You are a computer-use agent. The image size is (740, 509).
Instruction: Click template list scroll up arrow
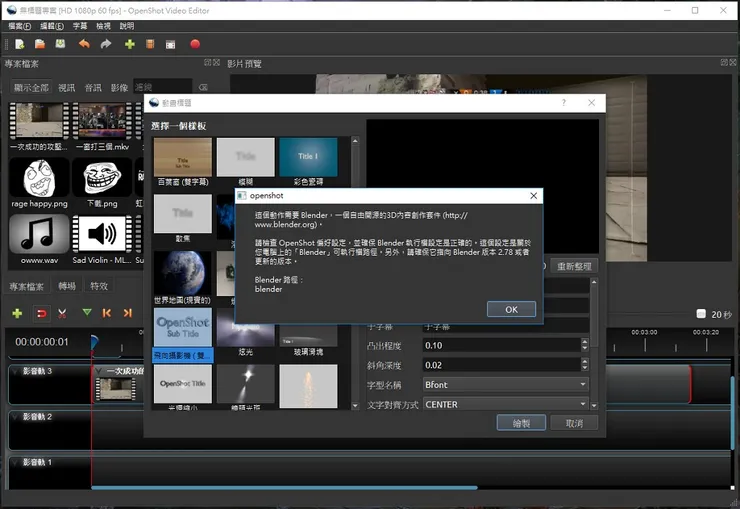pyautogui.click(x=355, y=141)
